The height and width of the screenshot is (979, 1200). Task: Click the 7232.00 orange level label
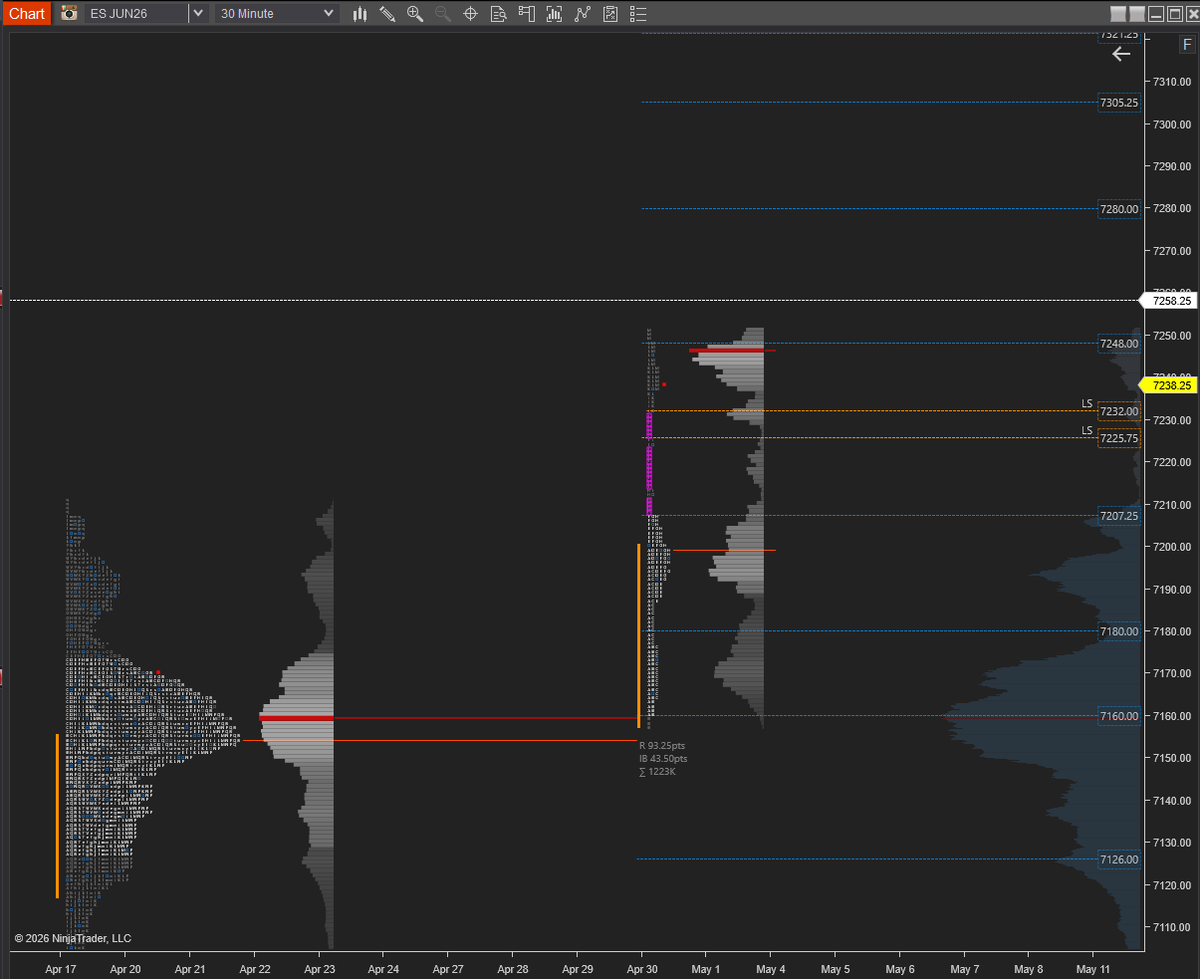(x=1118, y=411)
